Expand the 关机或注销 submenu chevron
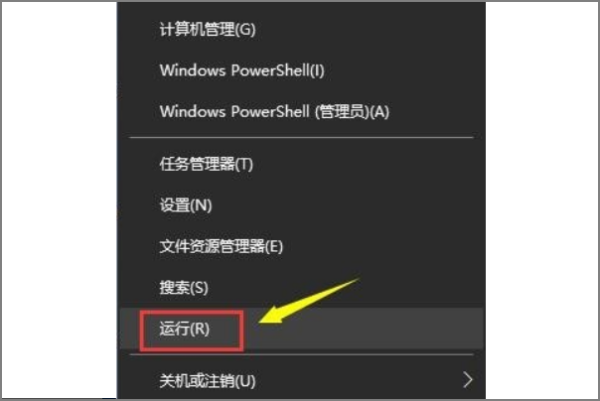The image size is (600, 401). [468, 380]
